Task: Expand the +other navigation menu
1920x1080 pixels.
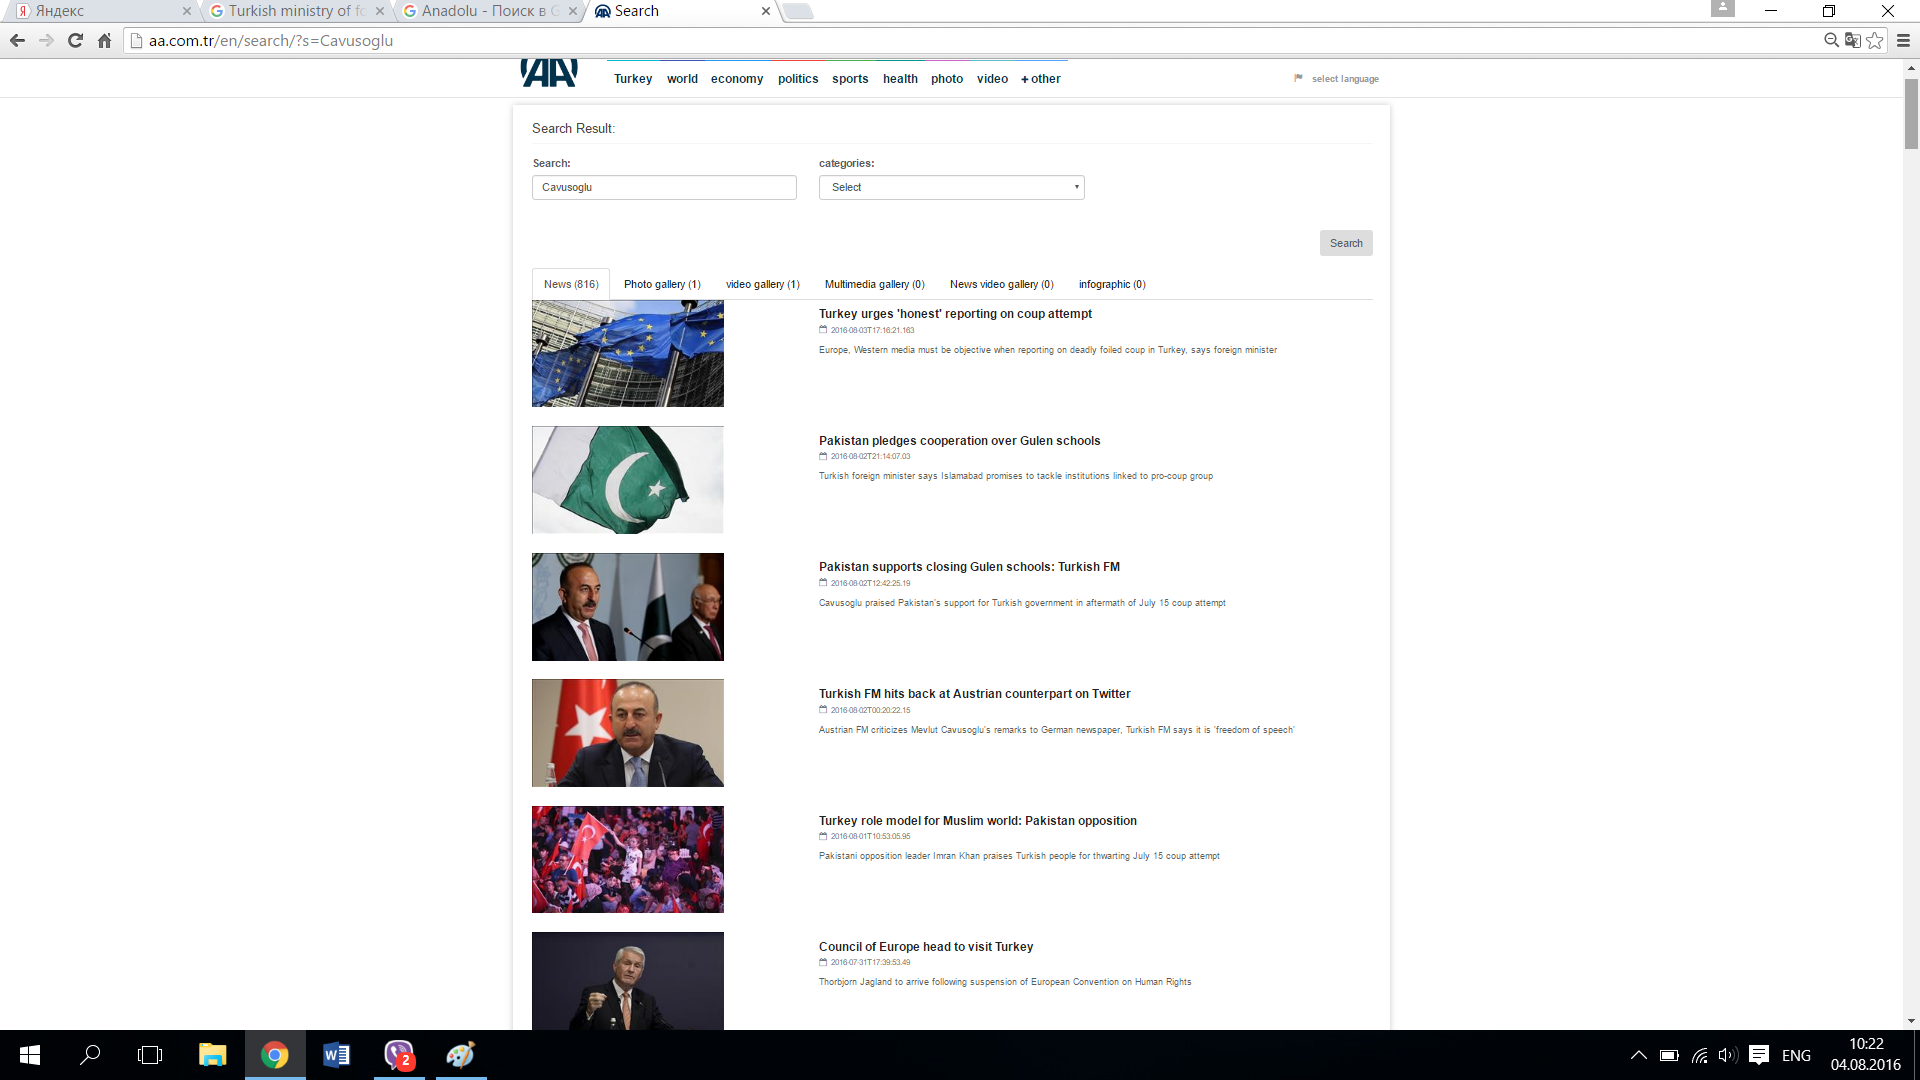Action: pyautogui.click(x=1040, y=79)
